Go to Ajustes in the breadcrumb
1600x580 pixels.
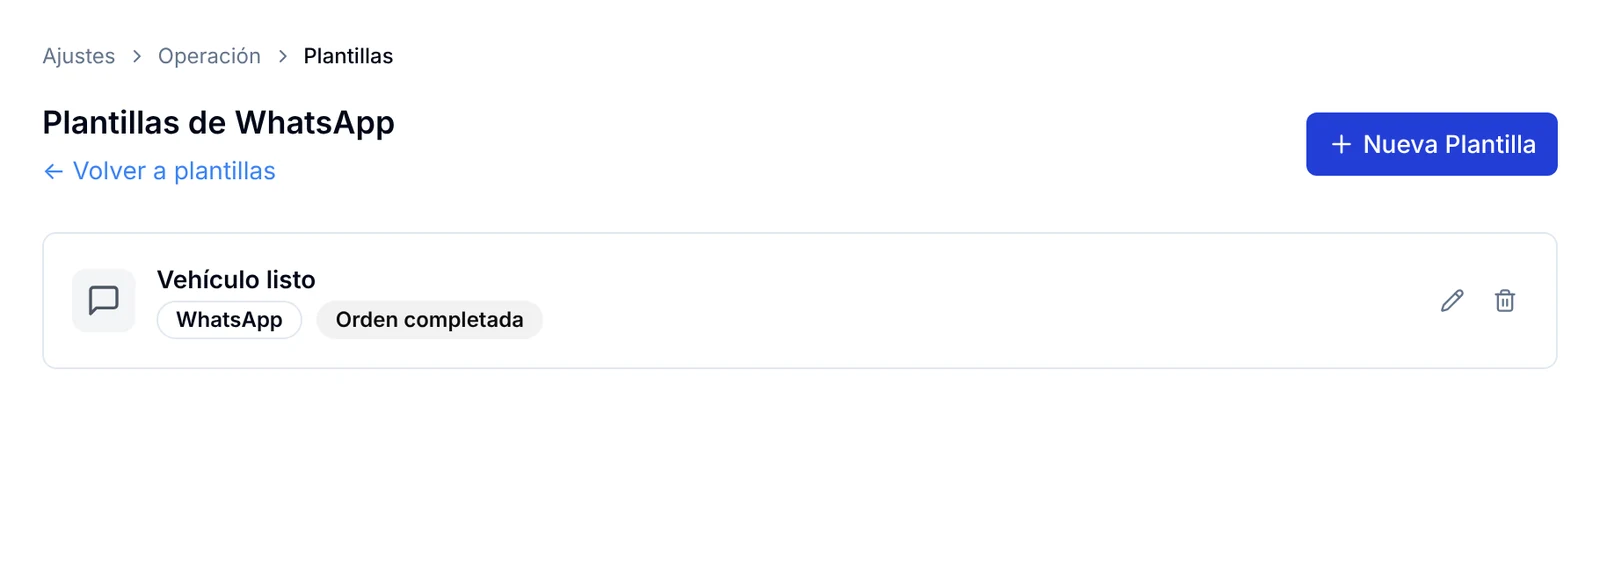coord(79,56)
